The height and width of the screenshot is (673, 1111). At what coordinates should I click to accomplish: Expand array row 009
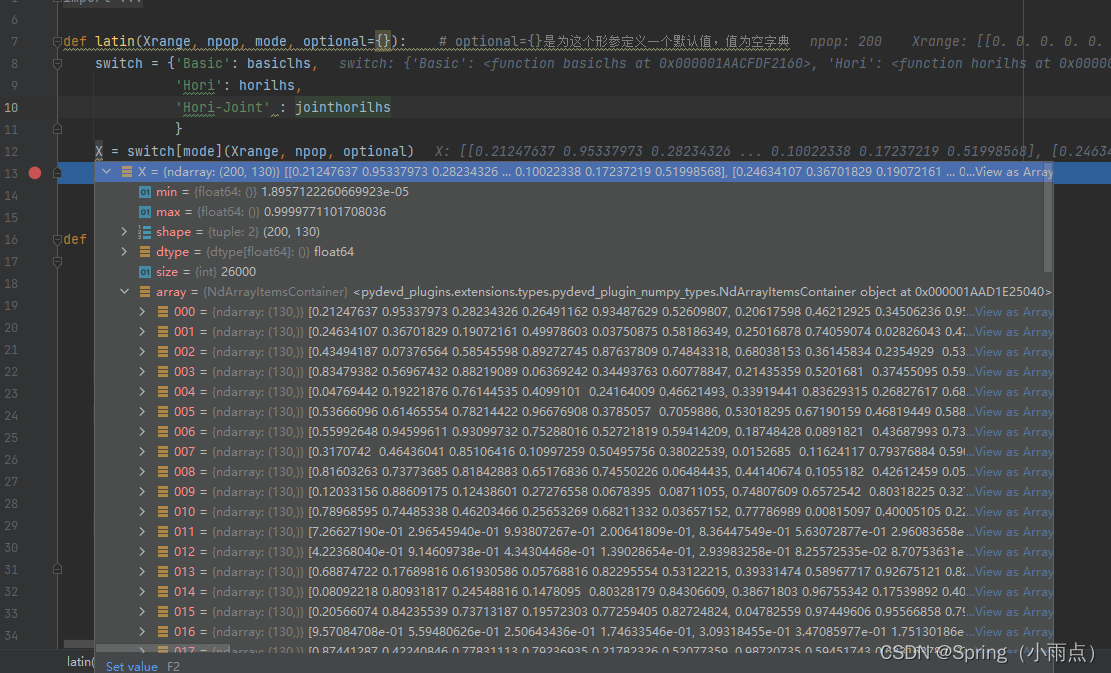point(142,492)
